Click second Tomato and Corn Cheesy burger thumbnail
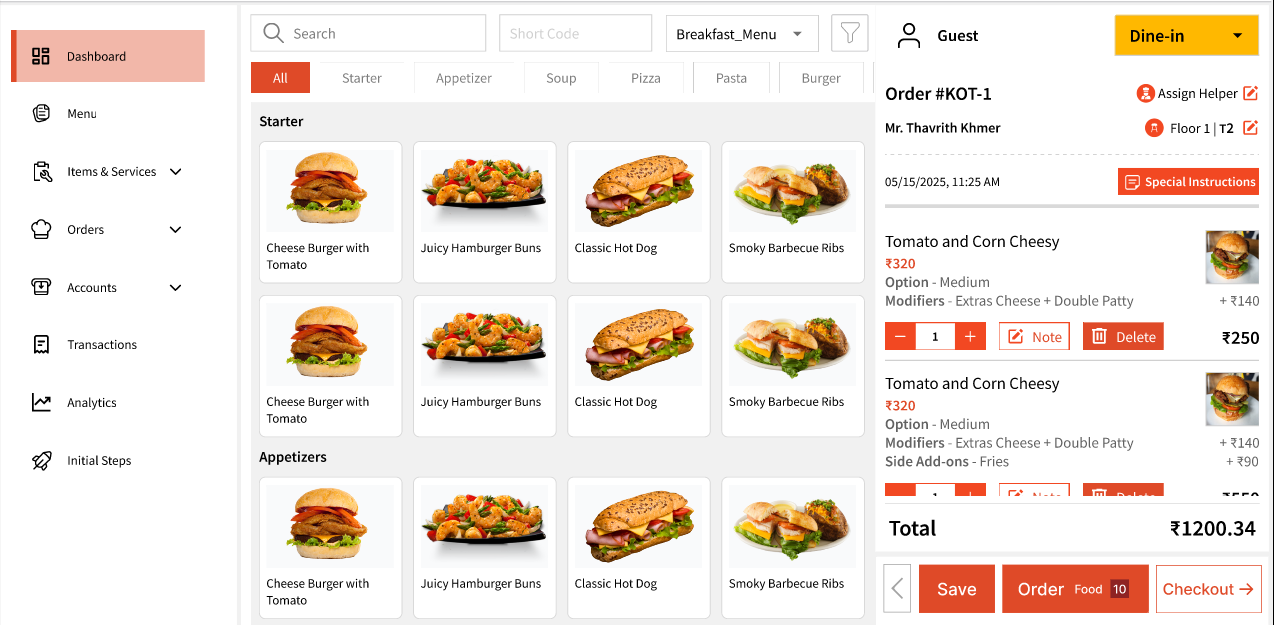1274x625 pixels. pyautogui.click(x=1232, y=399)
